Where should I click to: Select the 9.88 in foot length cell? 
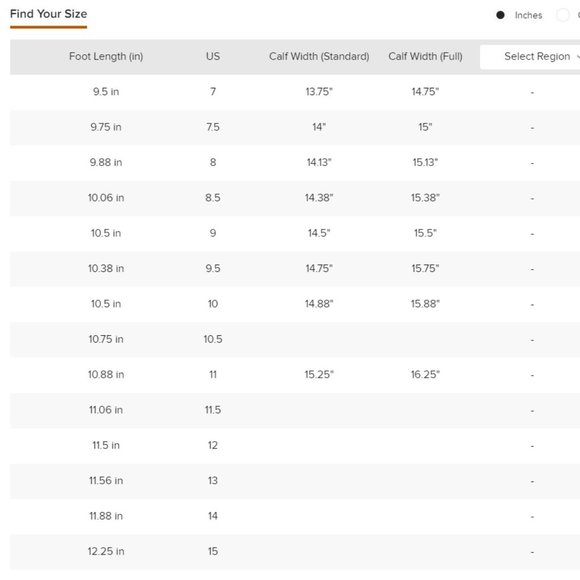106,162
